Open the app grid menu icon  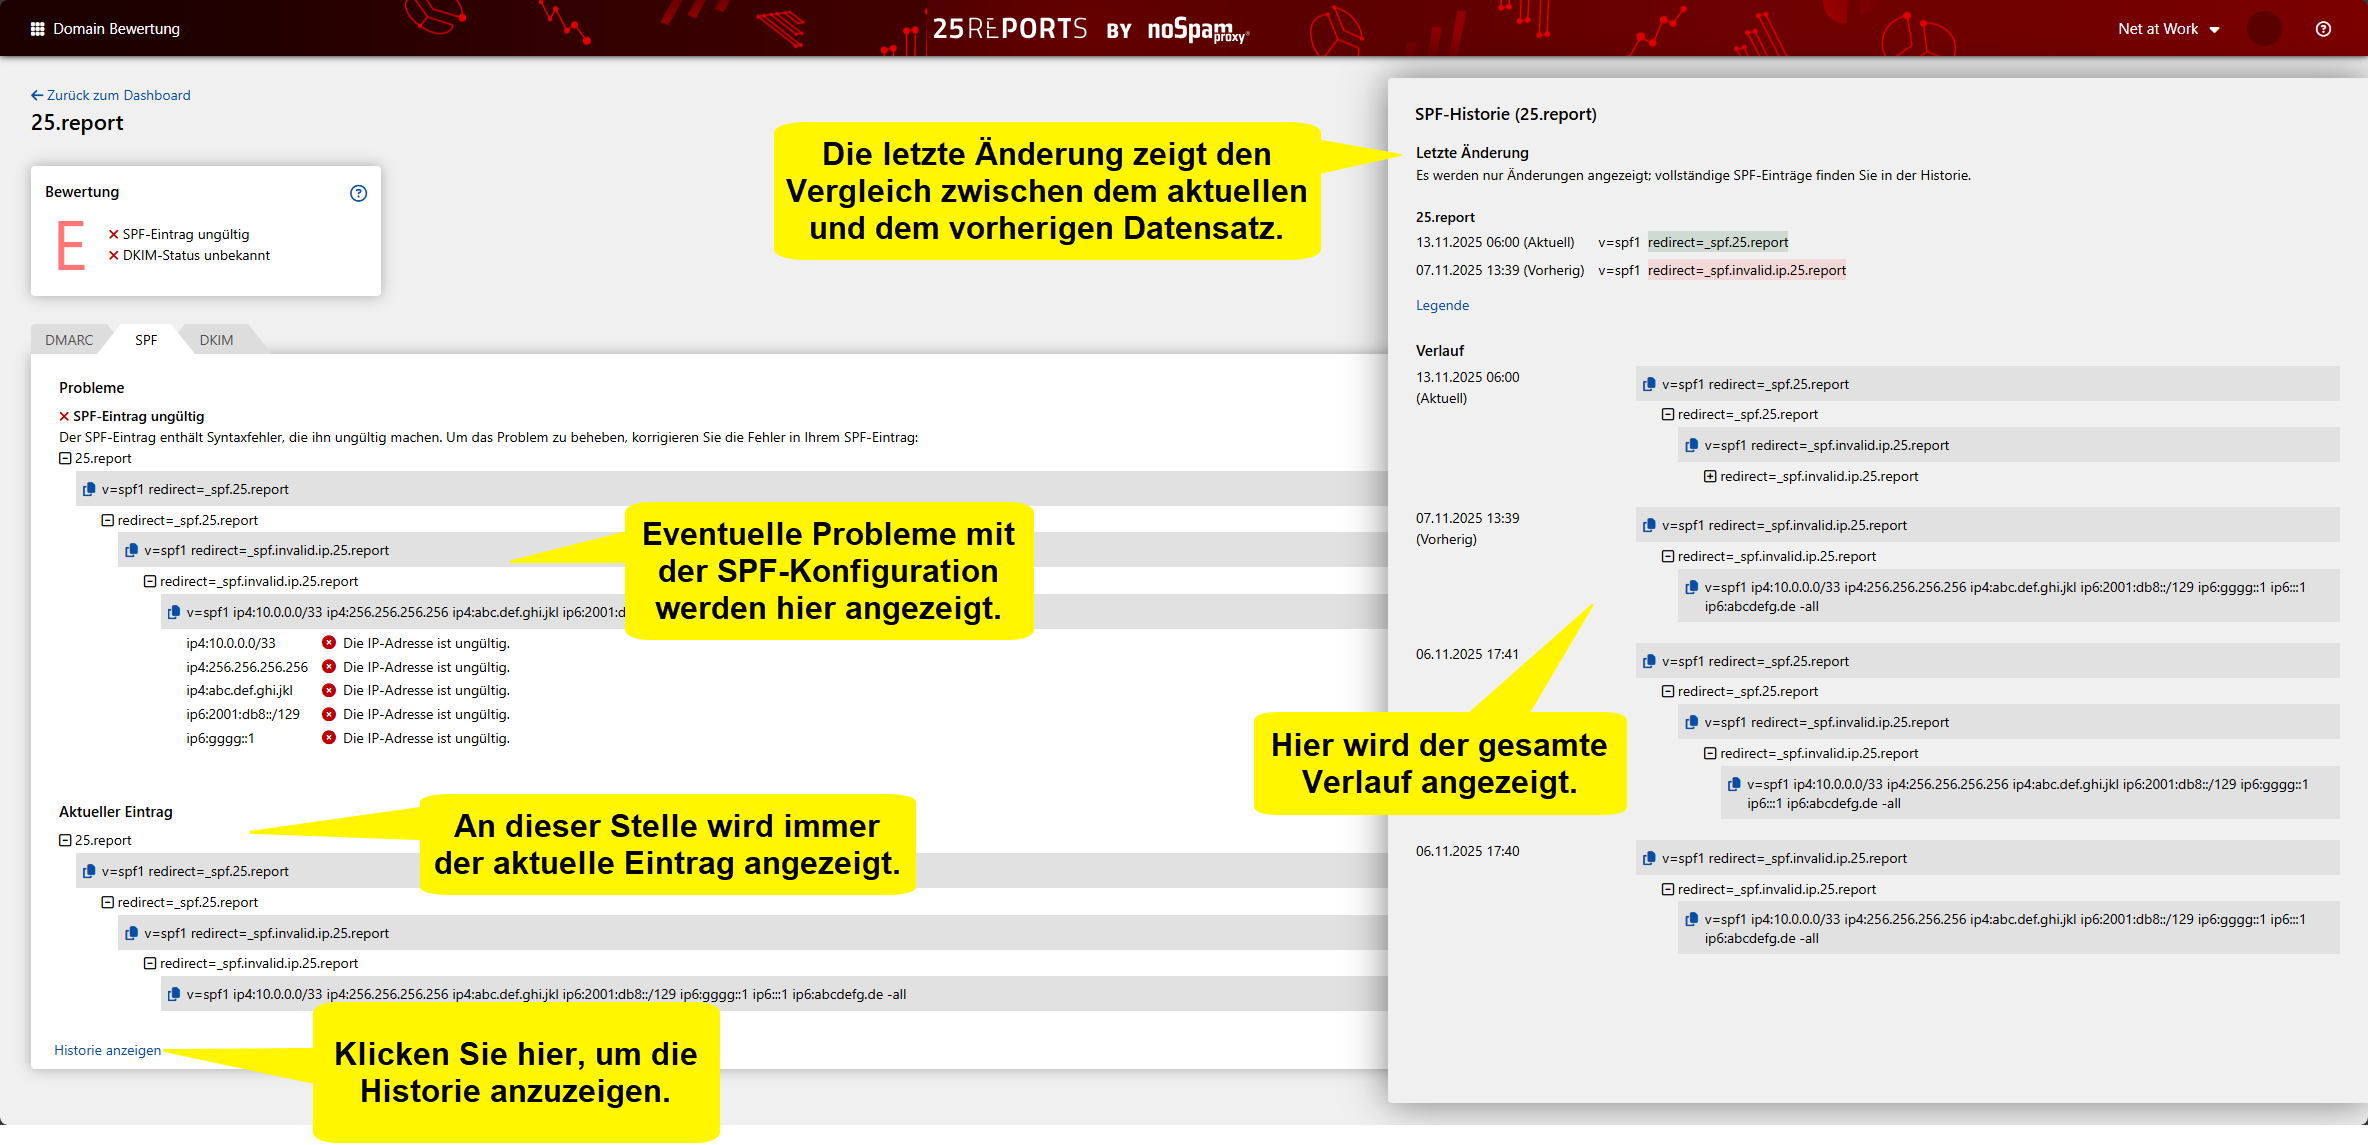(38, 29)
